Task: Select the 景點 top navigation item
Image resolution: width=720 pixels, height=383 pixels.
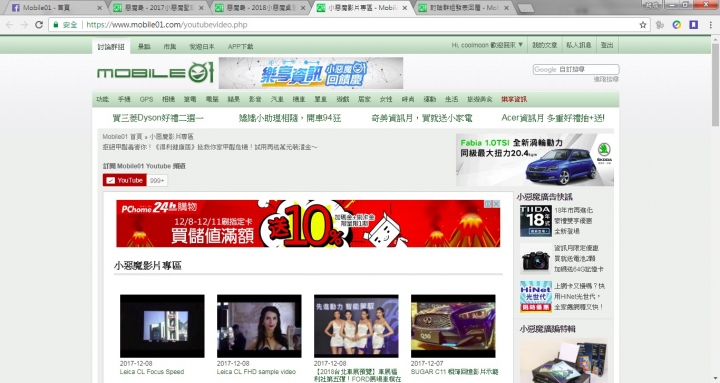Action: pos(144,46)
